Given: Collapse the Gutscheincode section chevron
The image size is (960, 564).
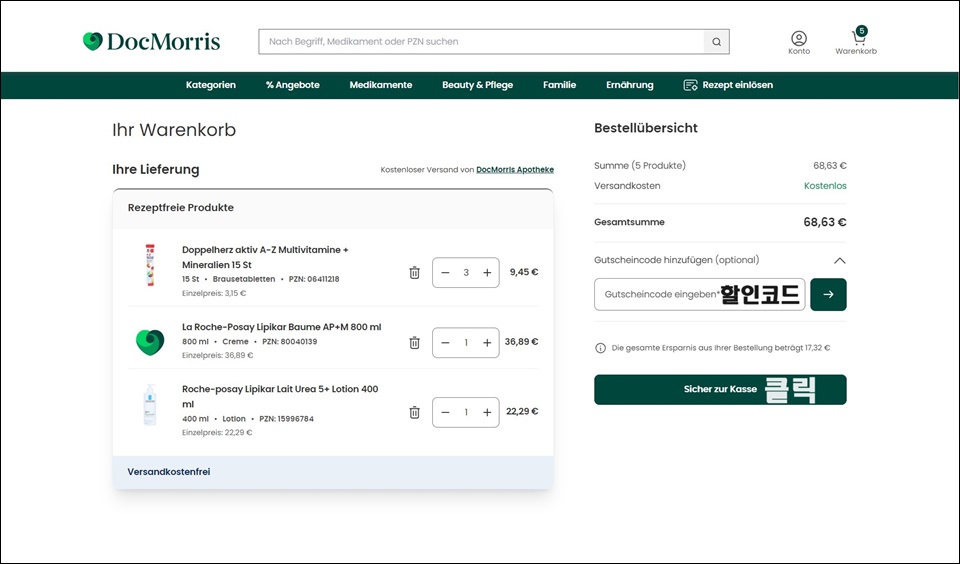Looking at the screenshot, I should 839,260.
